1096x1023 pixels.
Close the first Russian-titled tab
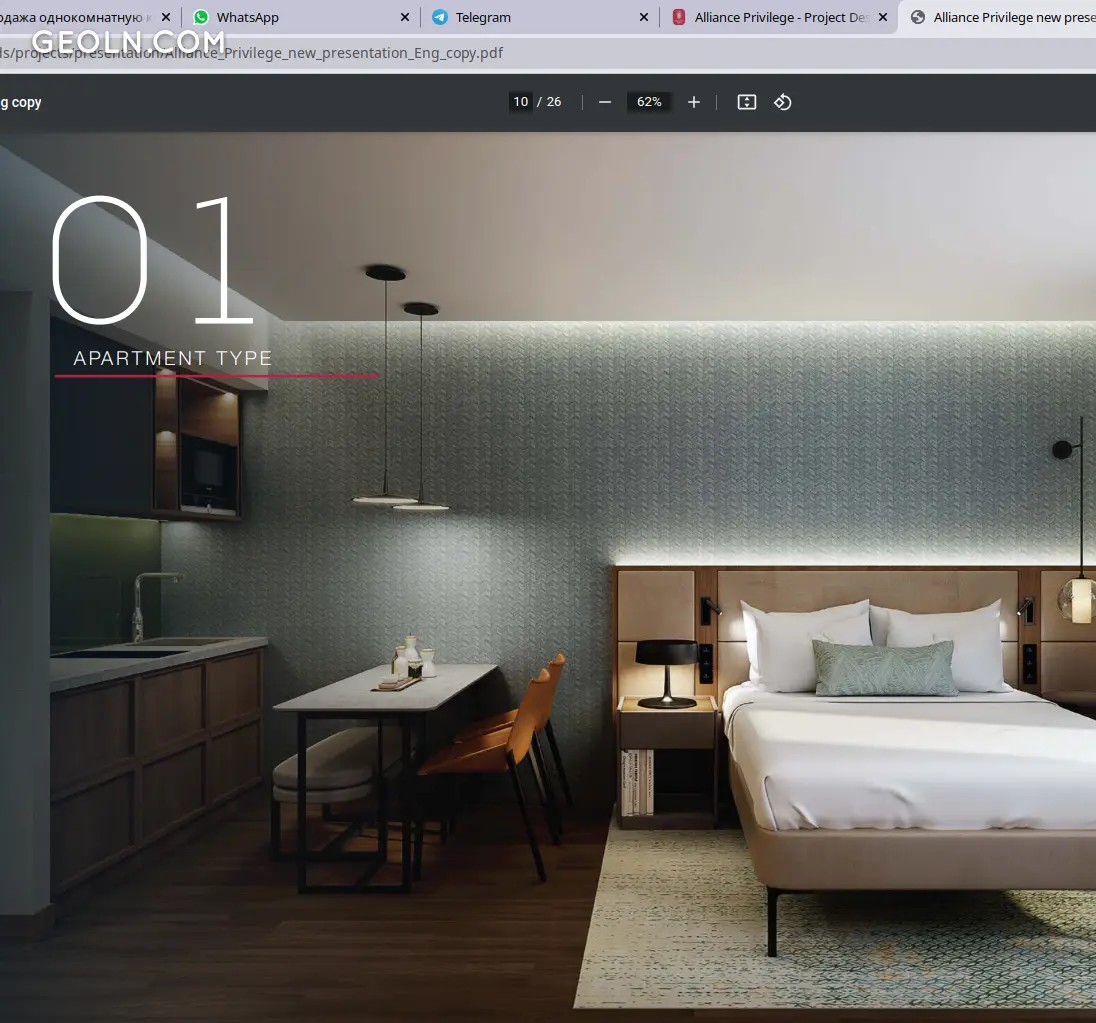point(166,17)
